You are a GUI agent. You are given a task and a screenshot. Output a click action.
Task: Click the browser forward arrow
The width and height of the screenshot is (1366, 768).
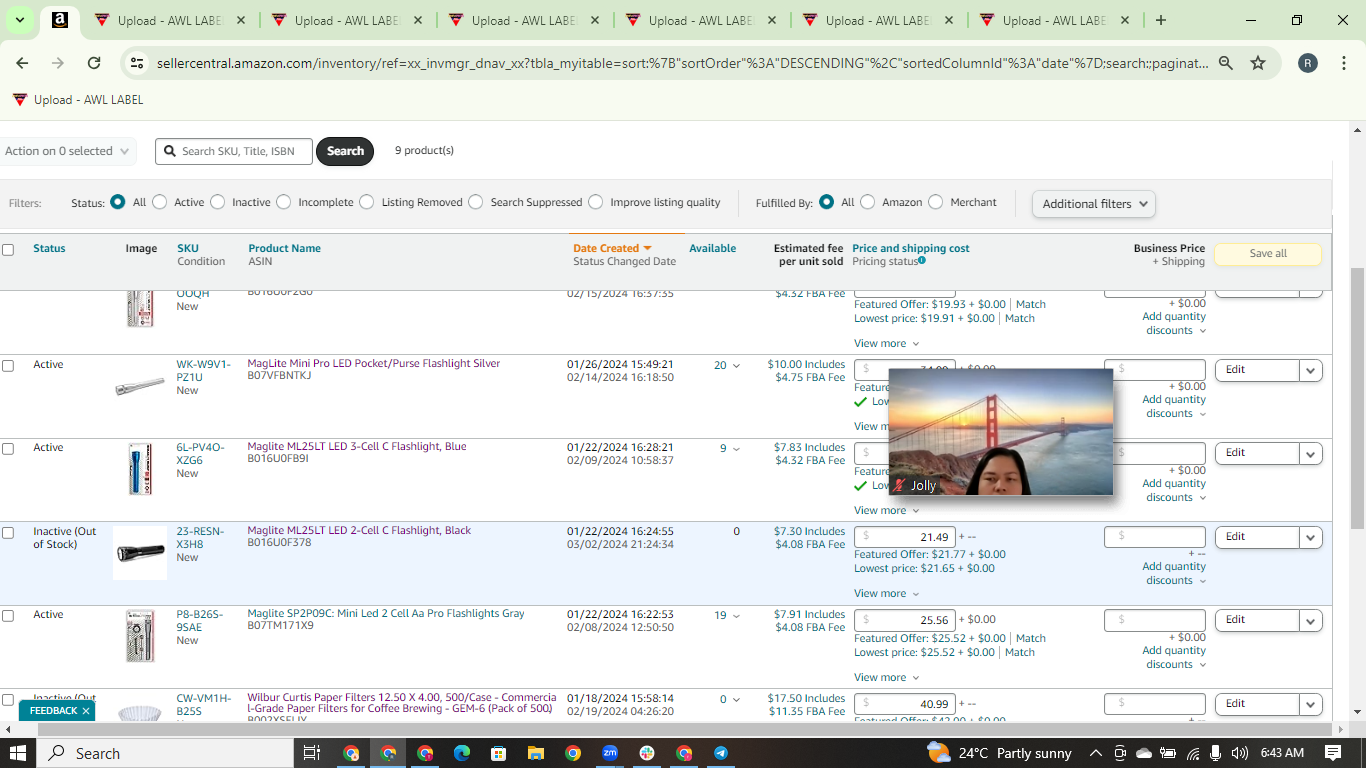click(58, 63)
